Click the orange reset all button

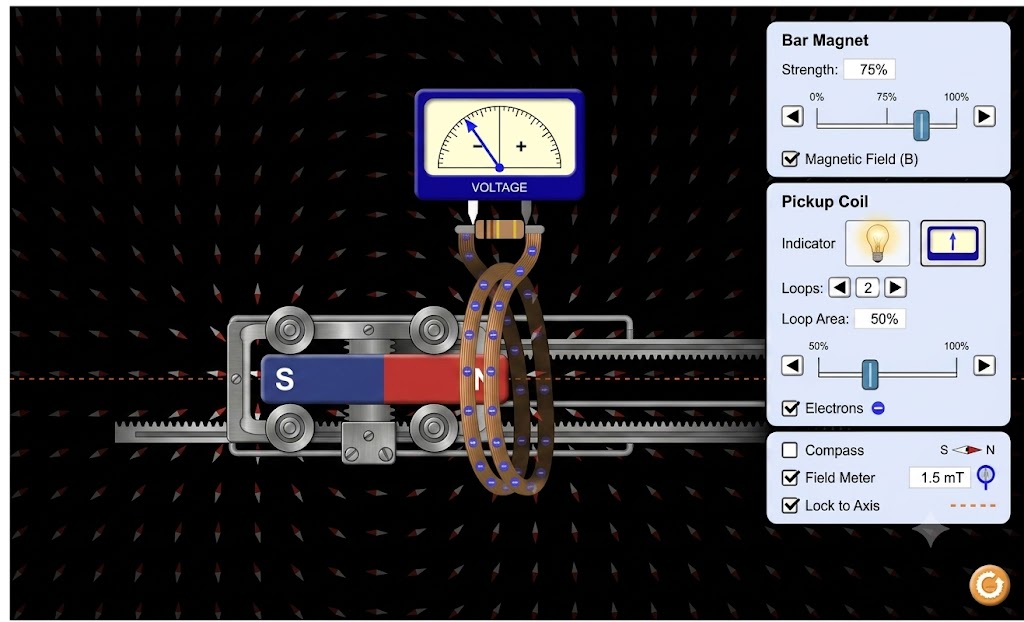tap(989, 583)
